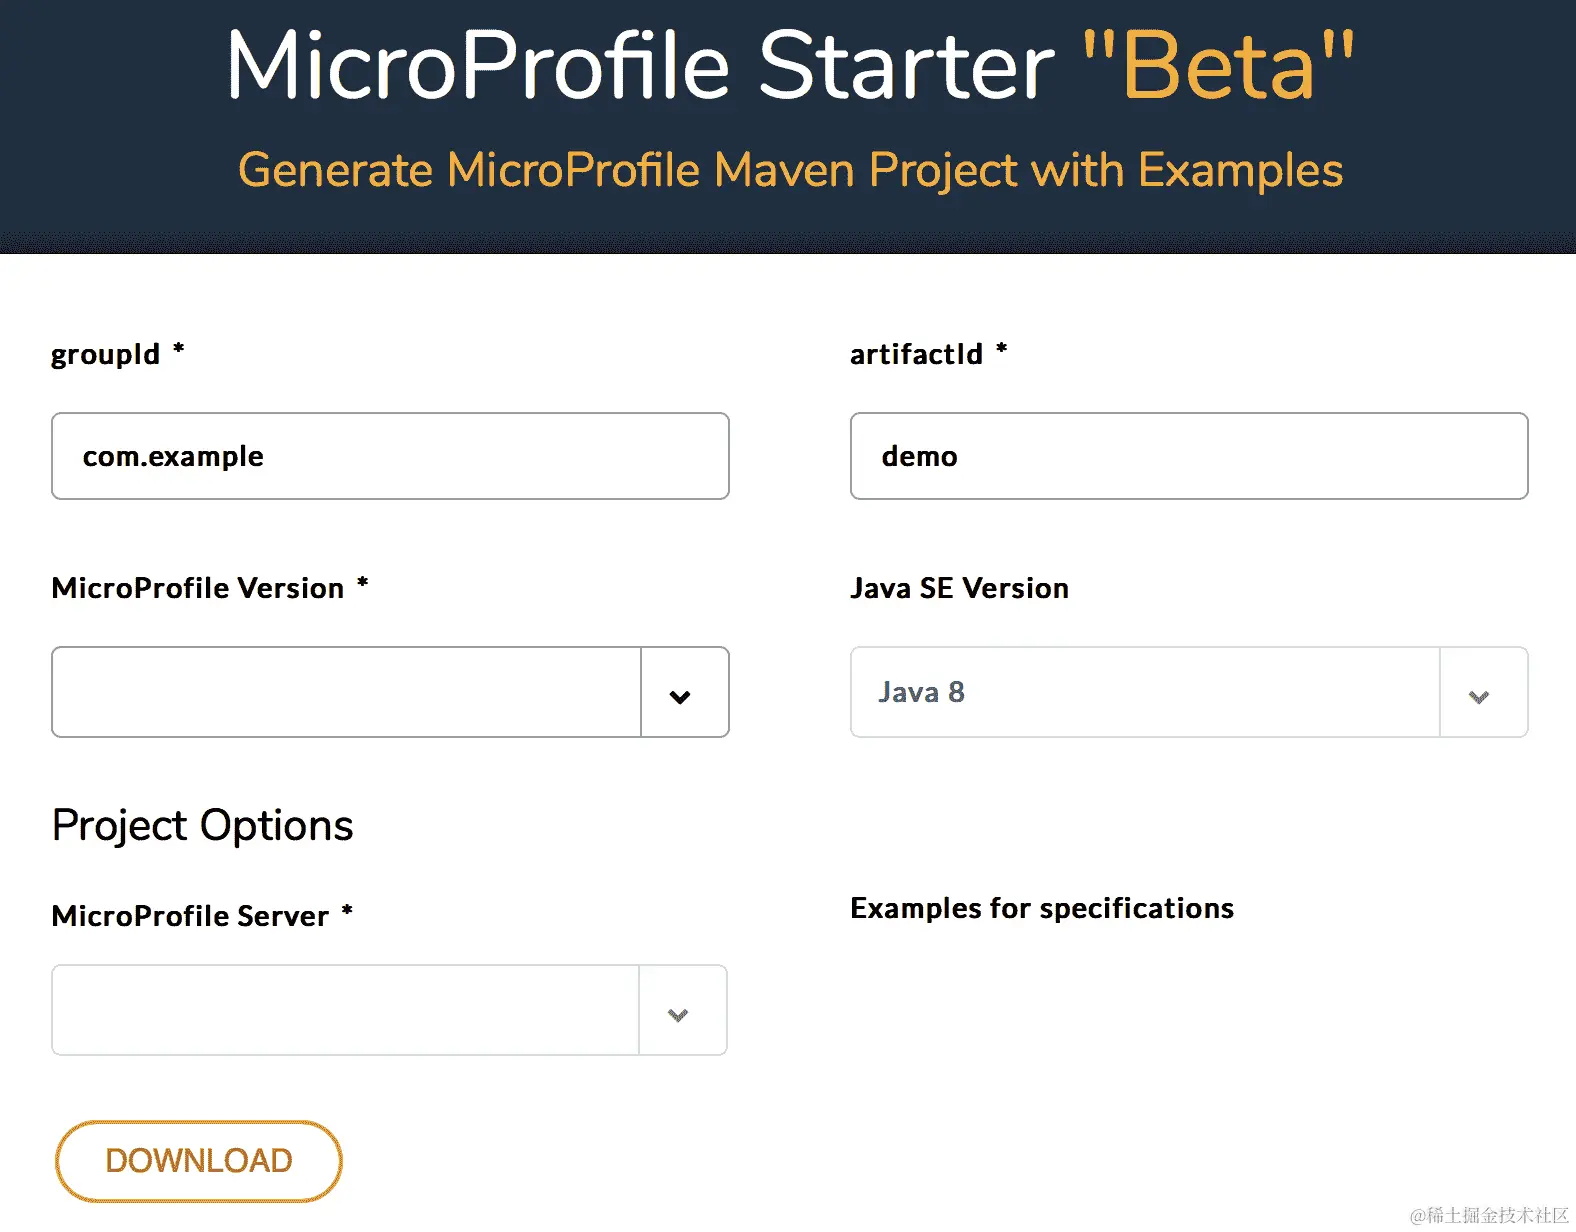This screenshot has width=1576, height=1232.
Task: Click the empty MicroProfile Version select box
Action: pos(346,692)
